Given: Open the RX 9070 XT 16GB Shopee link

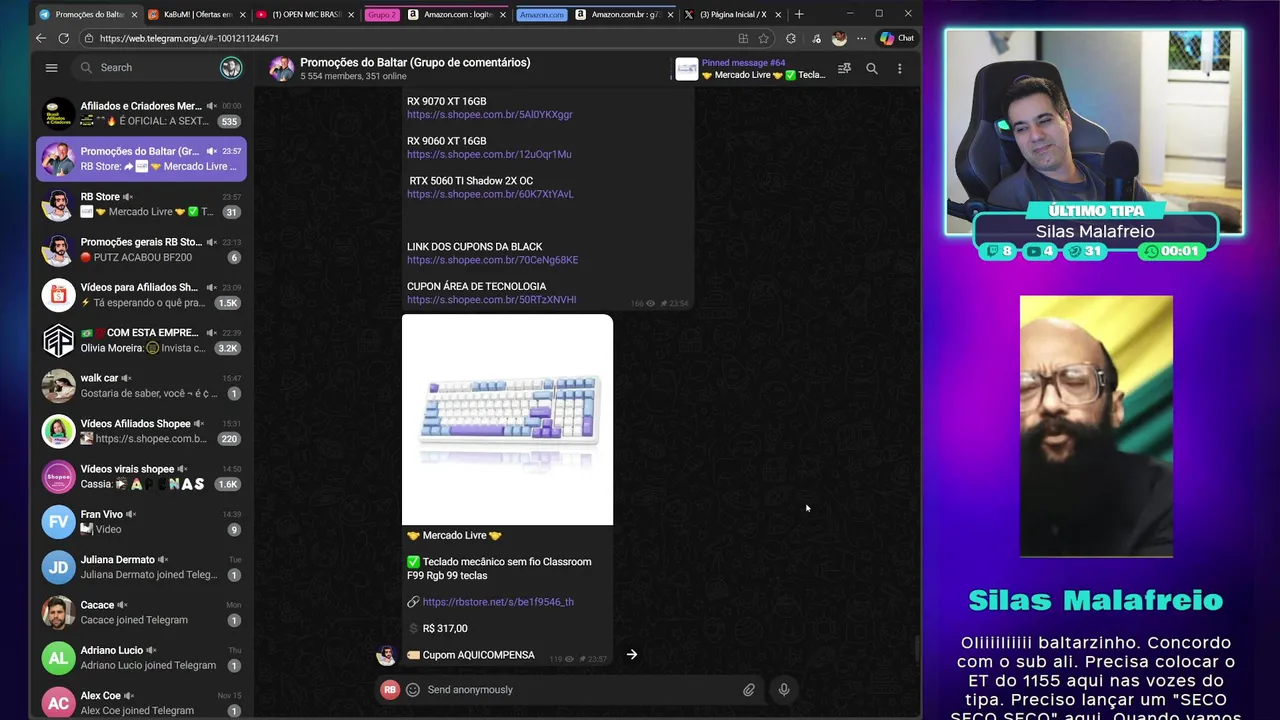Looking at the screenshot, I should coord(490,115).
